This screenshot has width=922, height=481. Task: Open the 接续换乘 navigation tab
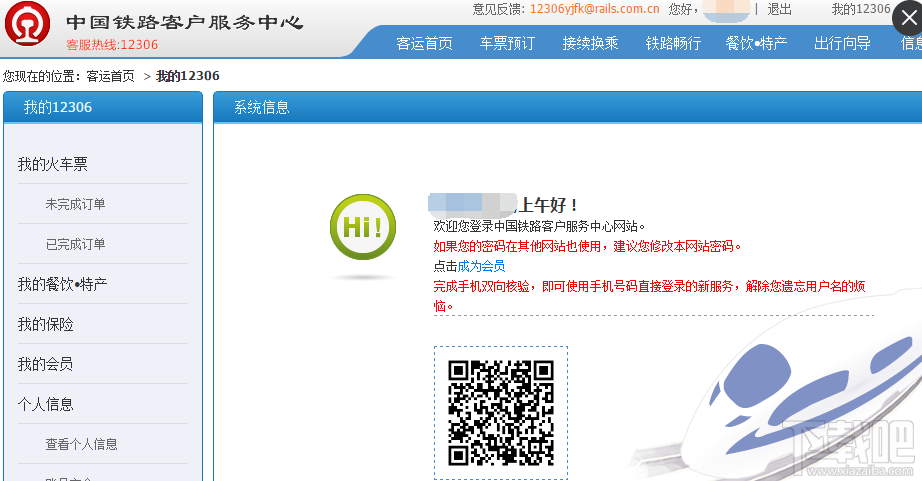coord(590,44)
